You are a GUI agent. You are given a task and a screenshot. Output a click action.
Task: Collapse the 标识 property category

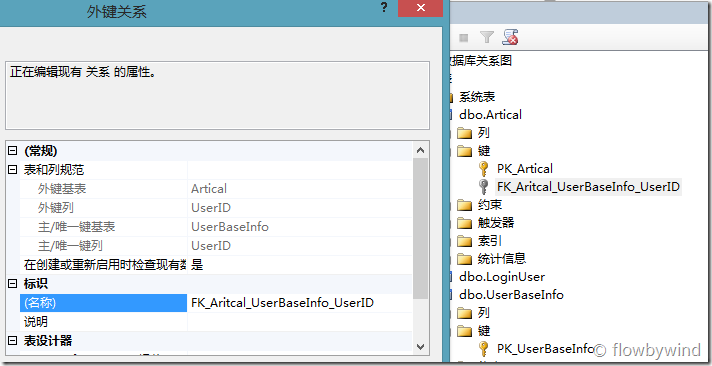click(13, 284)
